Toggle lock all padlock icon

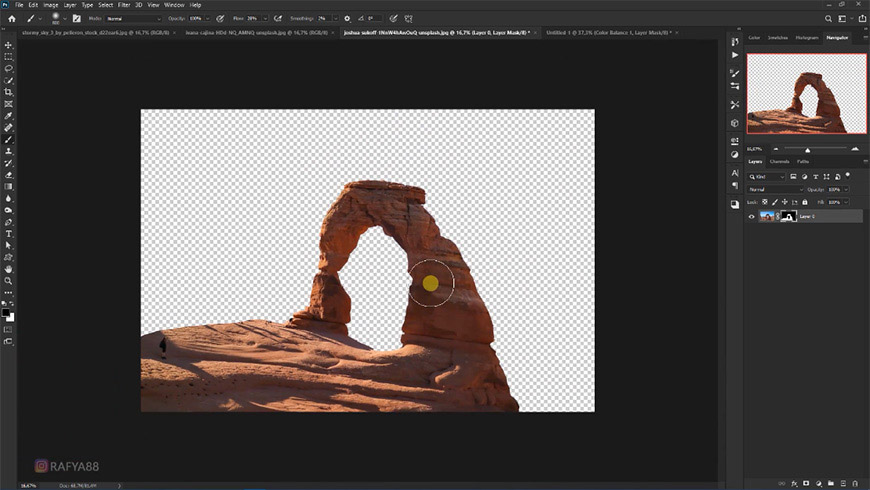805,202
